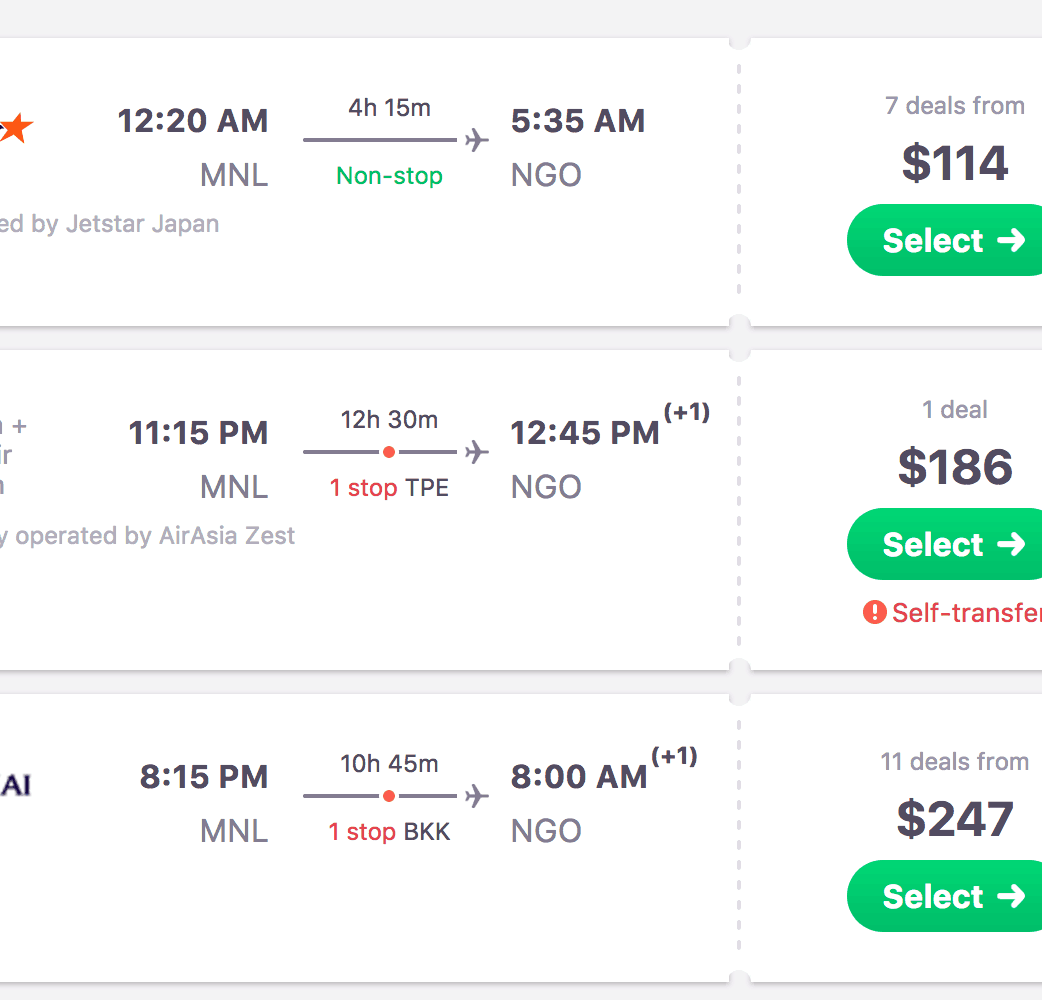Click the 12:45 PM (+1) arrival time
The width and height of the screenshot is (1042, 1000).
[x=585, y=433]
